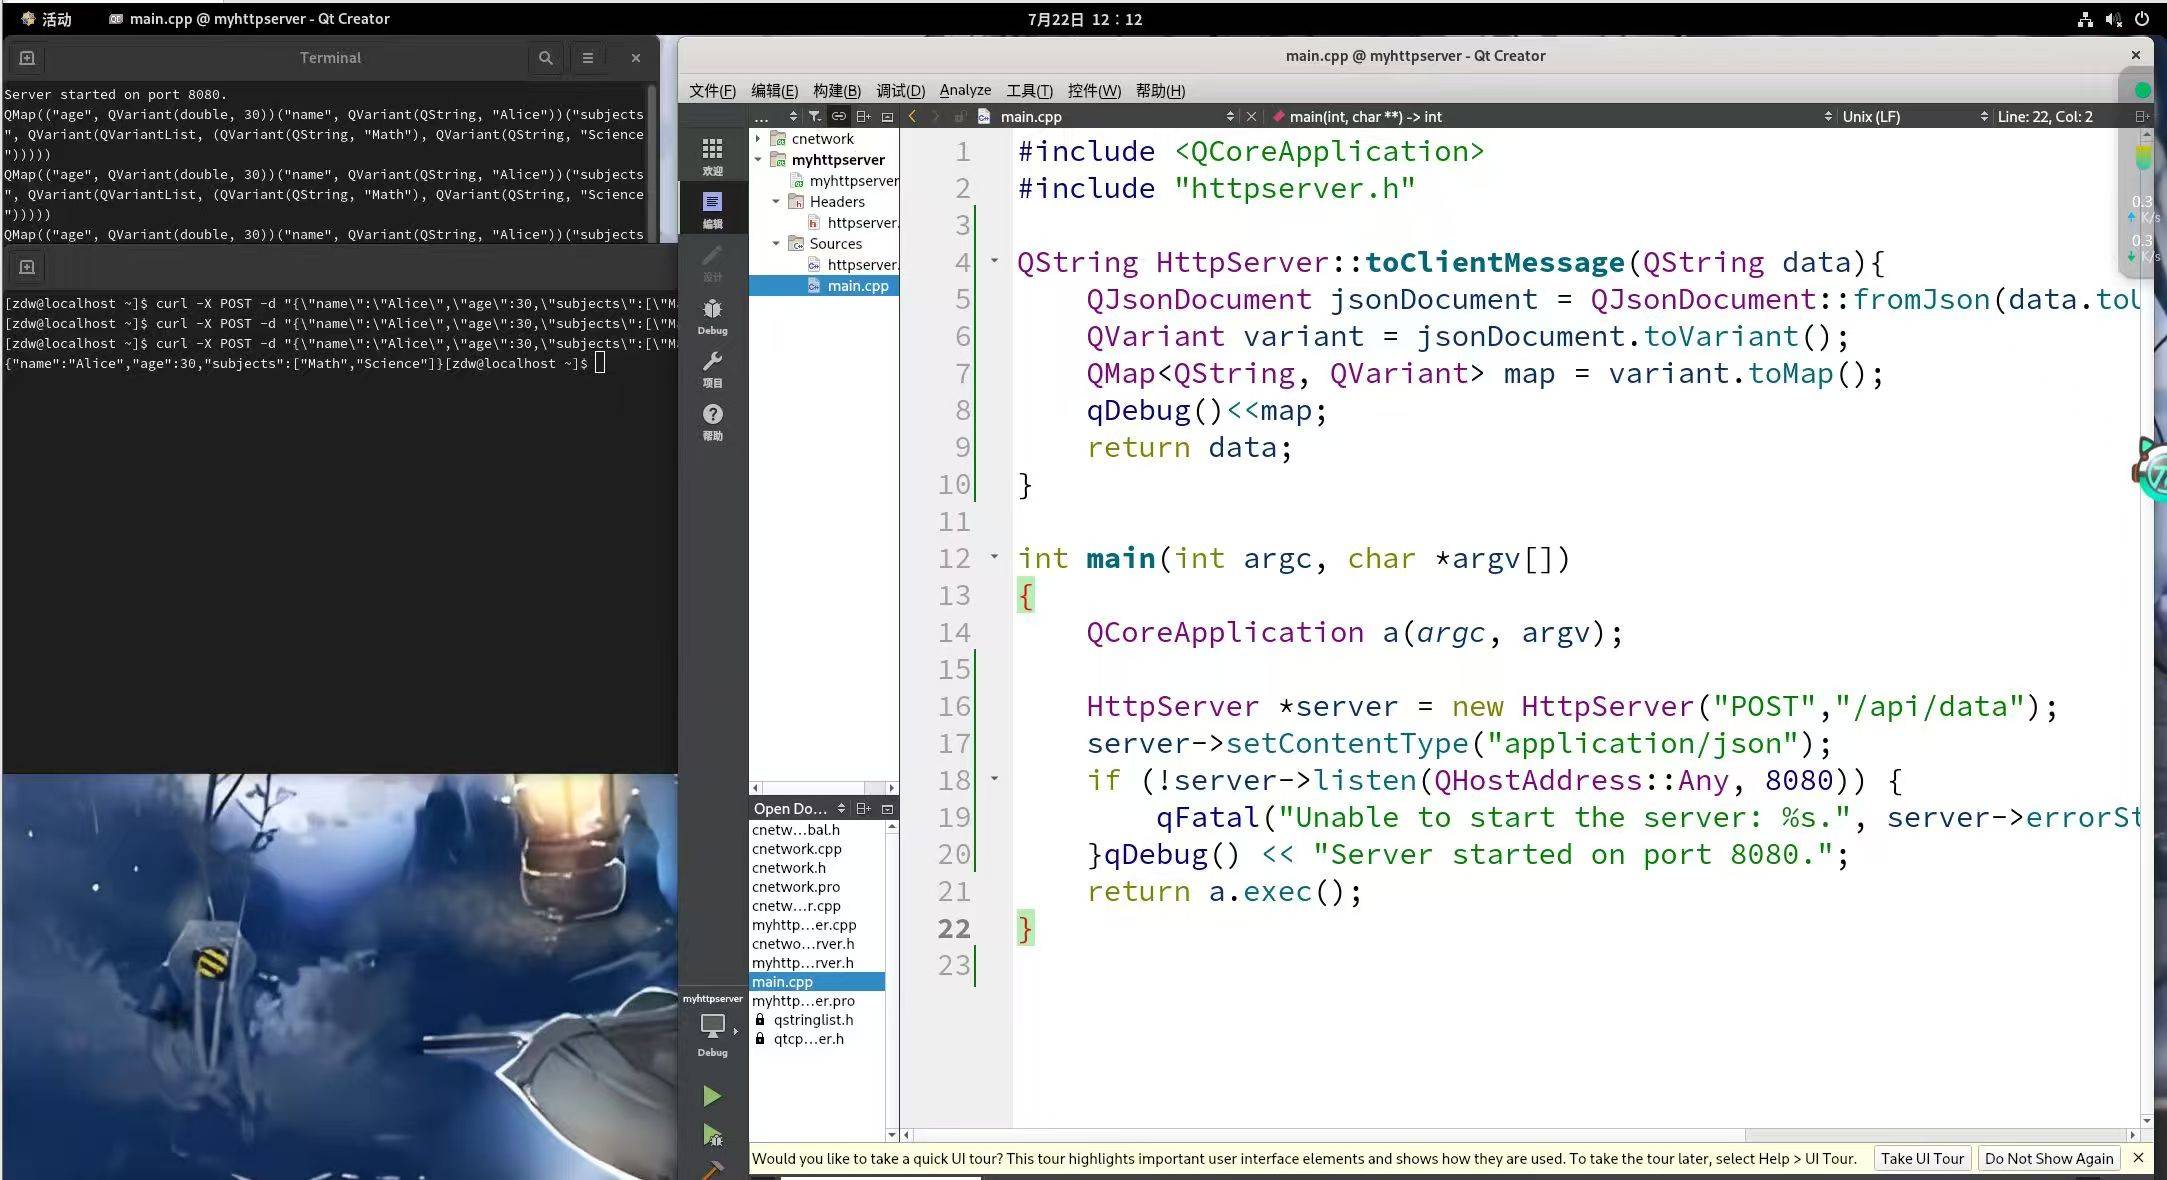
Task: Collapse the Sources folder
Action: click(776, 244)
